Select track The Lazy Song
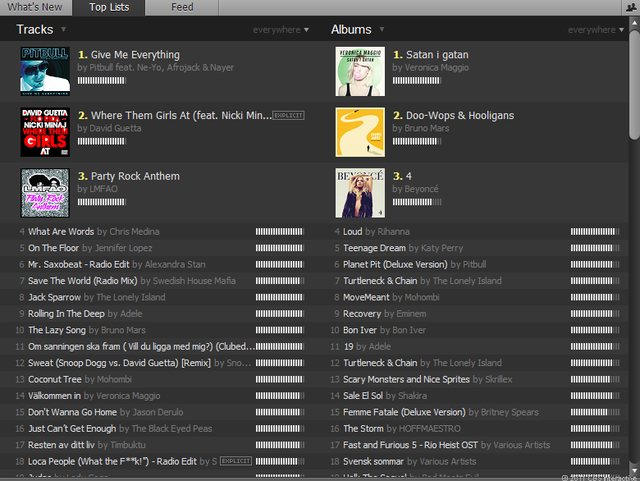This screenshot has width=640, height=481. point(57,330)
